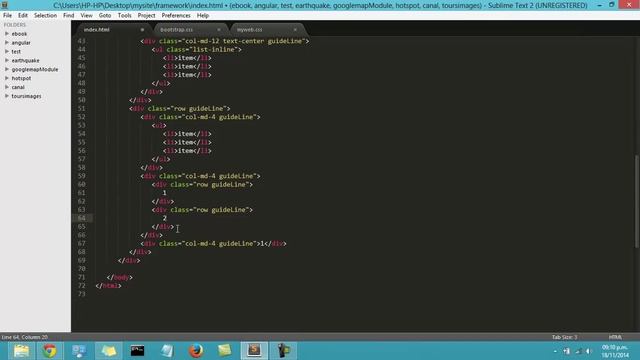Expand the test folder
640x360 pixels.
pyautogui.click(x=7, y=51)
